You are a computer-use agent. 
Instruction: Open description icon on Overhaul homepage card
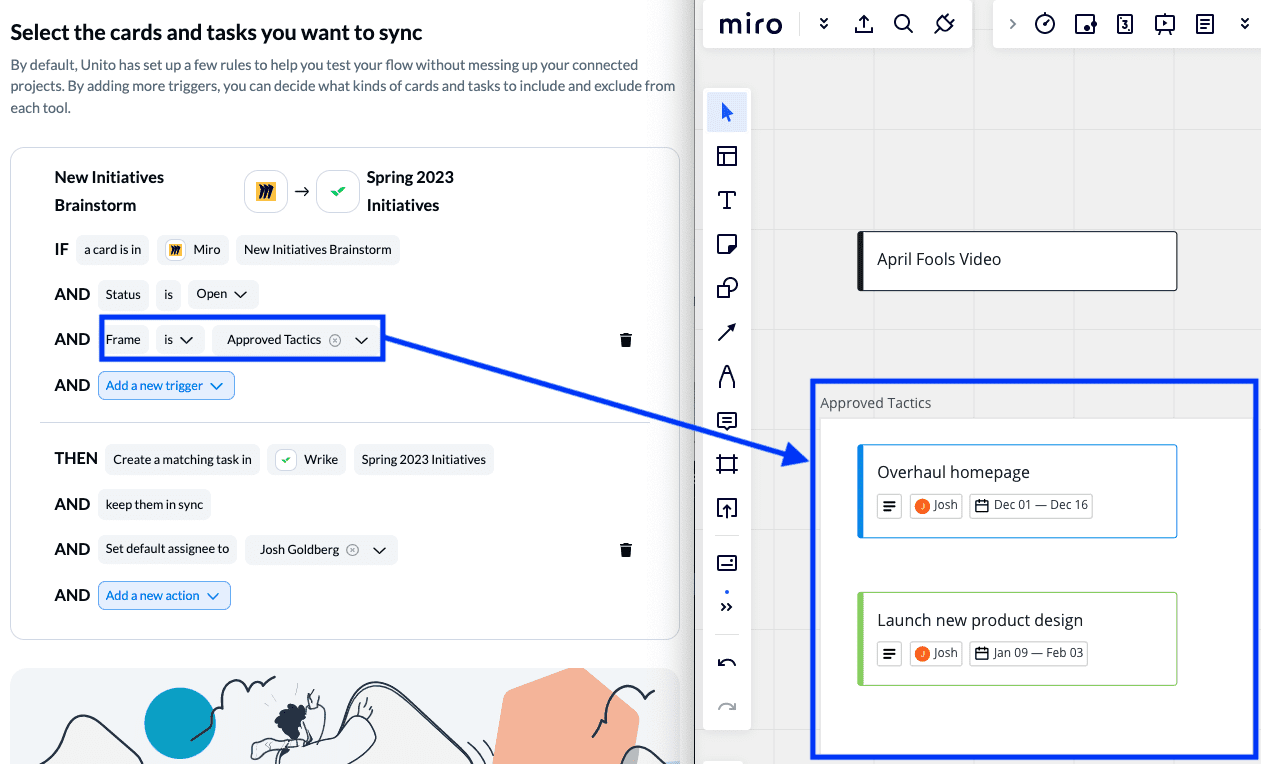pyautogui.click(x=889, y=506)
